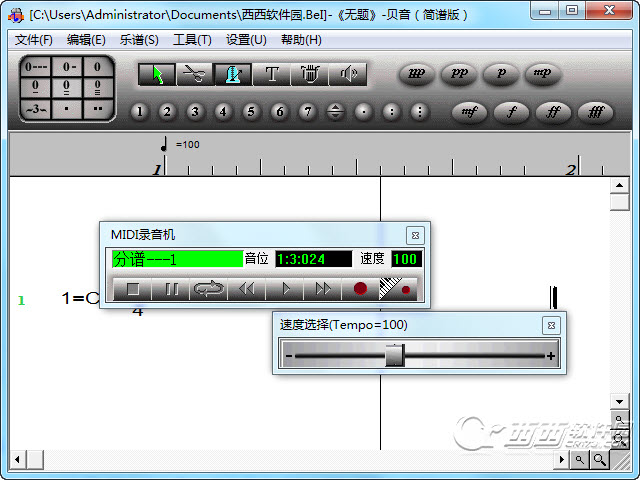
Task: Open the 工具(T) menu
Action: point(192,40)
